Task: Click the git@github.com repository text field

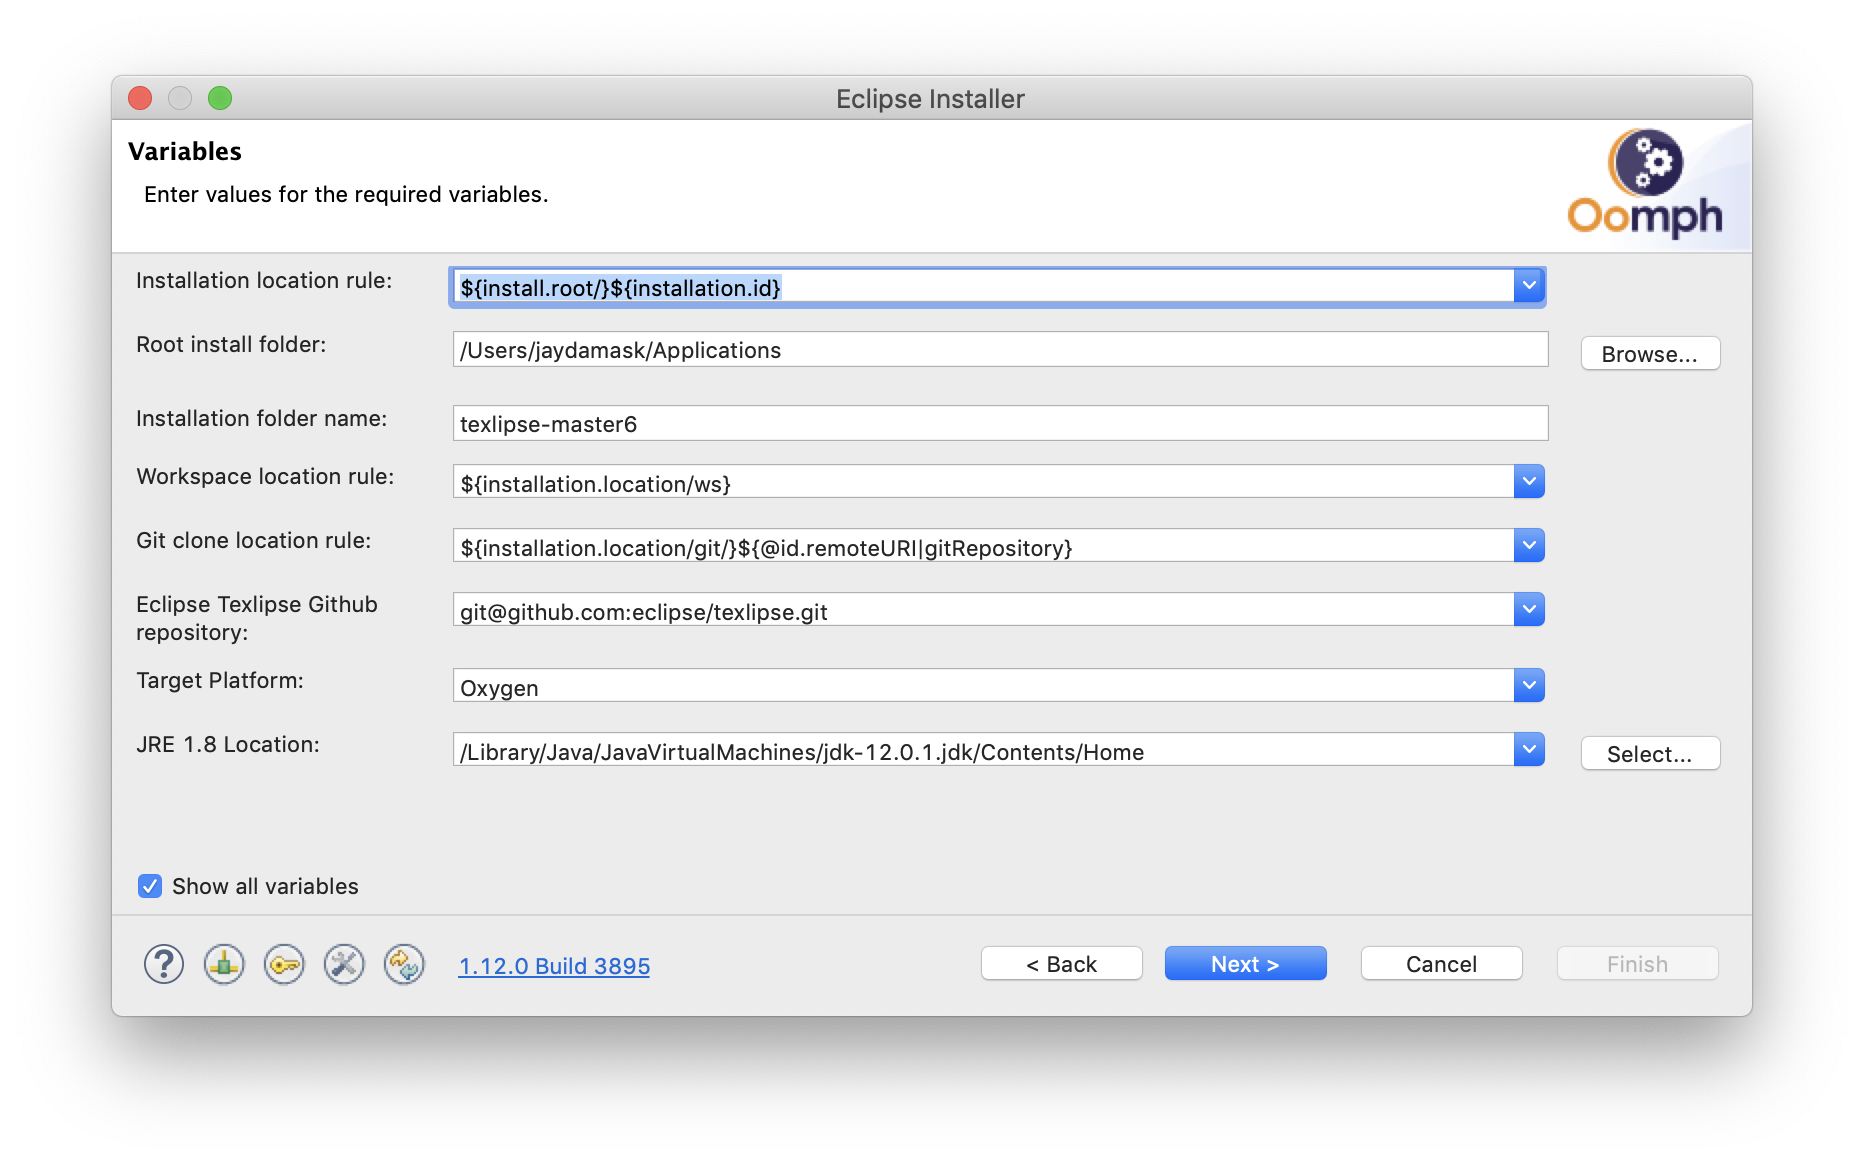Action: [x=984, y=610]
